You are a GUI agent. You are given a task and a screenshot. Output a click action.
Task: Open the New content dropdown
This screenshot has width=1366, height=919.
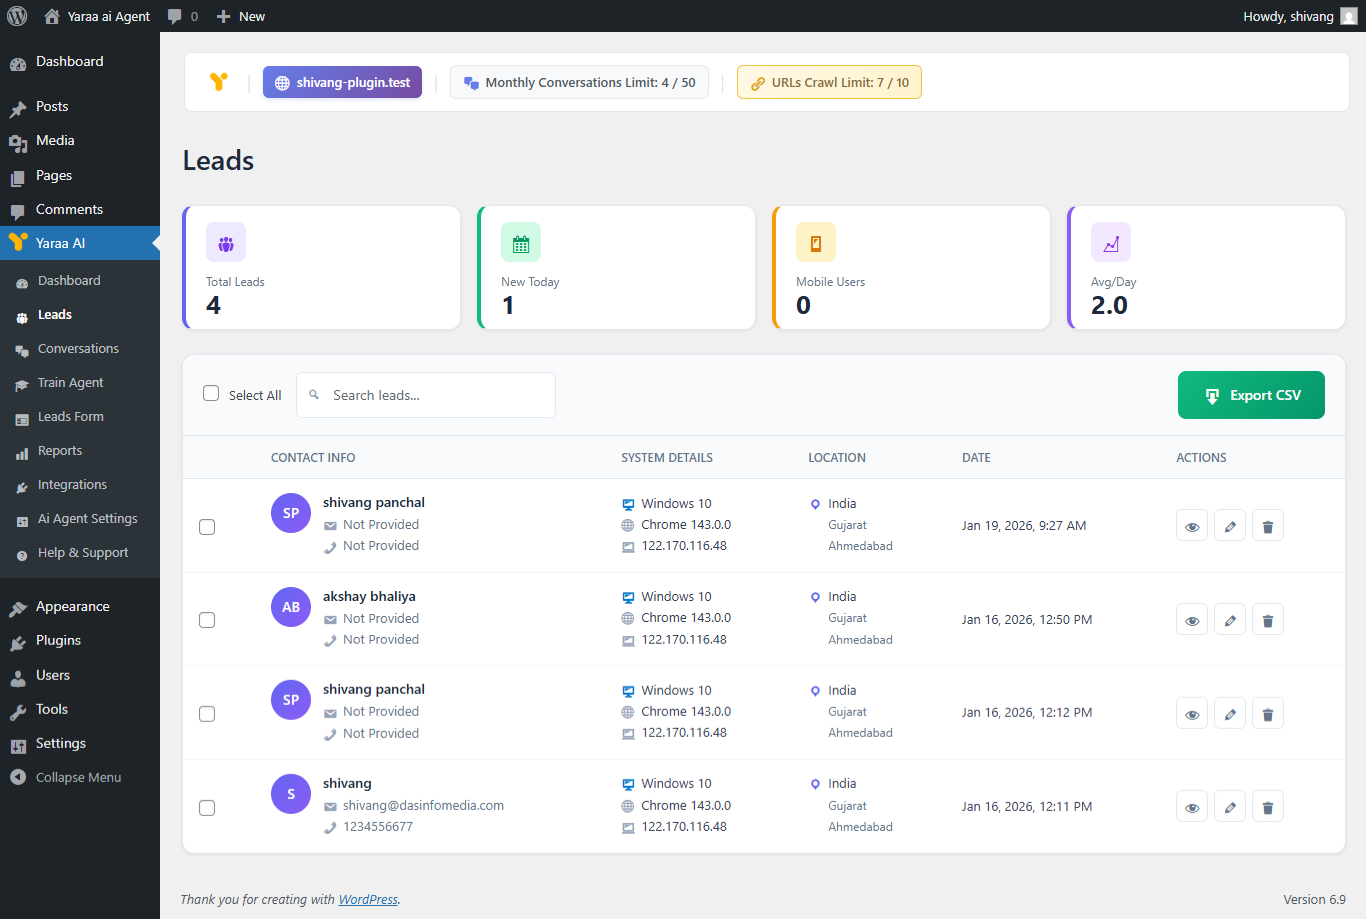click(x=240, y=16)
